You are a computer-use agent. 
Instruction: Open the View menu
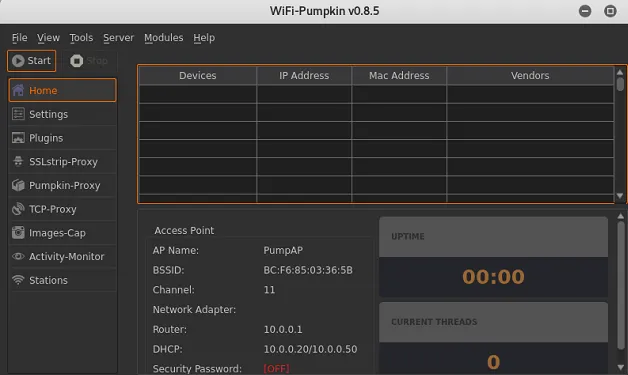click(48, 38)
